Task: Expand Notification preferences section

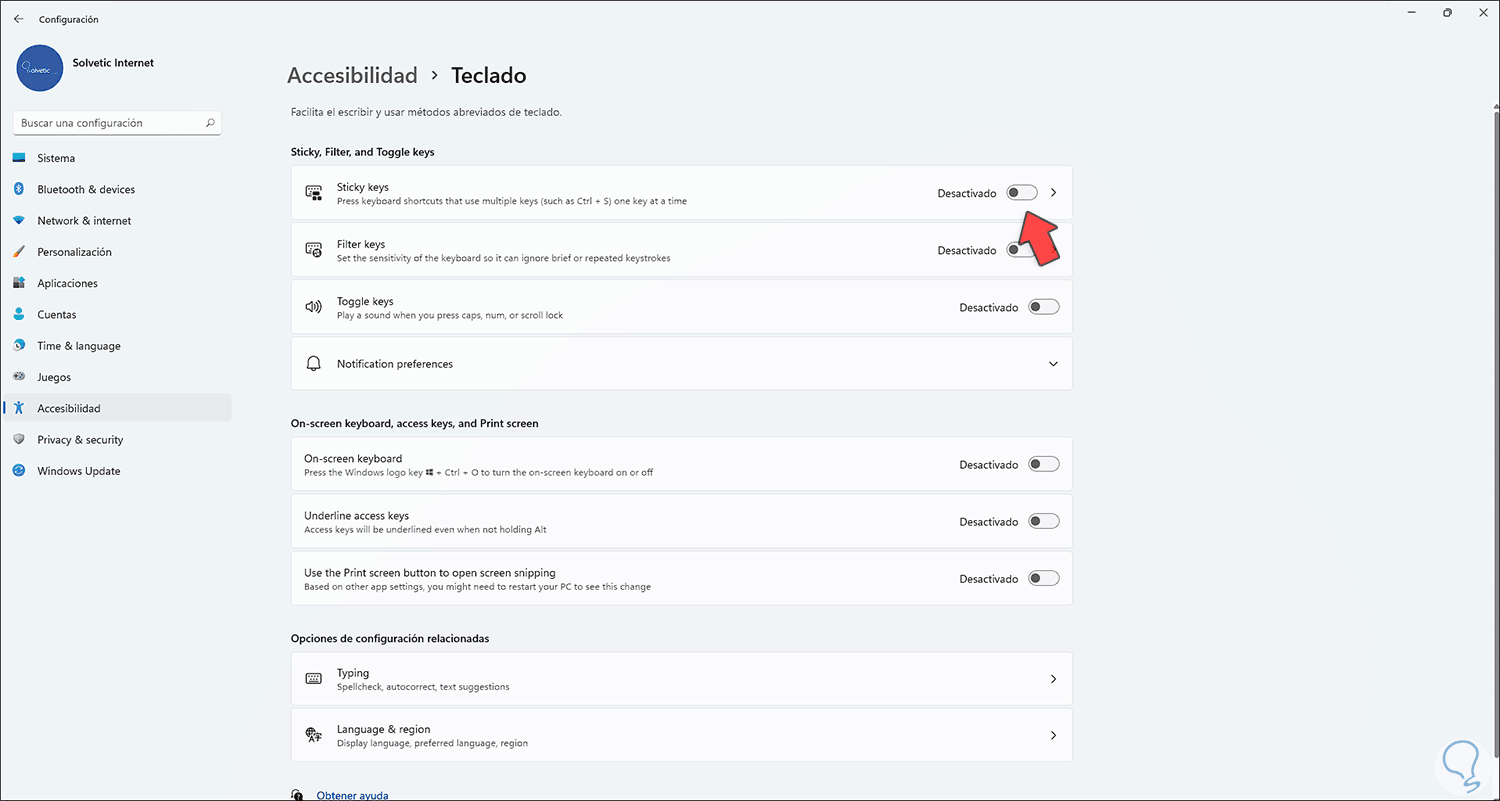Action: click(x=1053, y=364)
